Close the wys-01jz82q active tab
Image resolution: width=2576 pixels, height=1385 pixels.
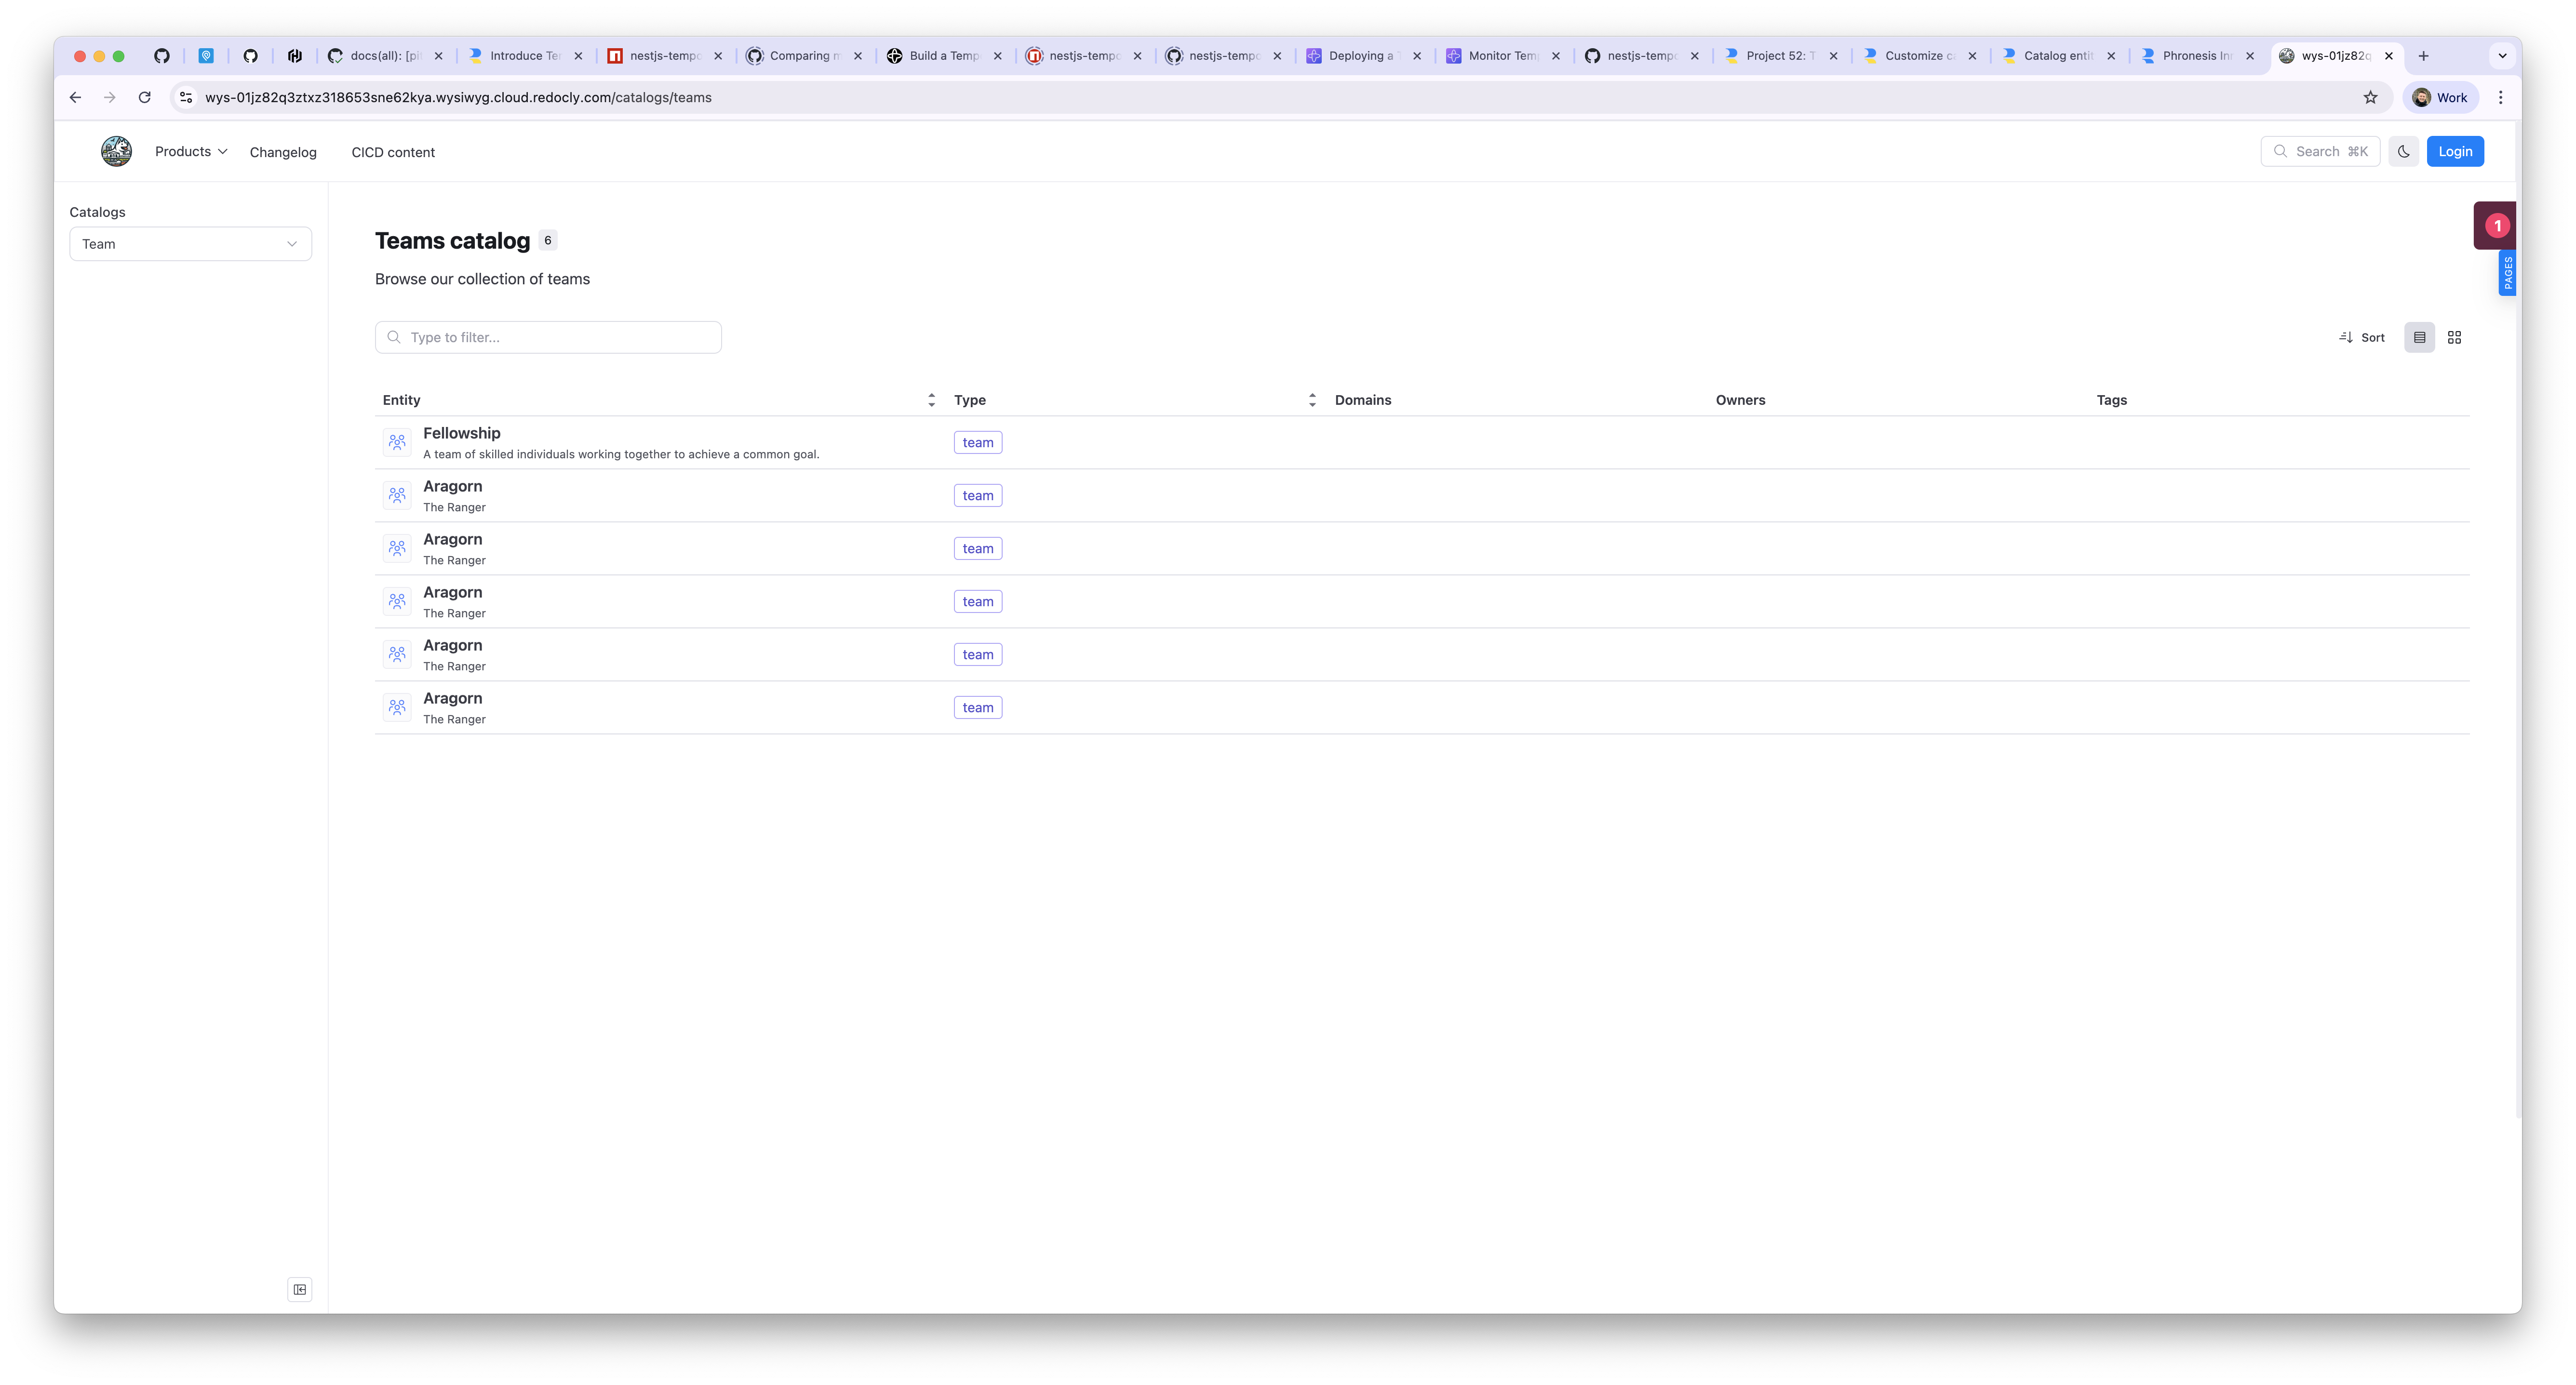2389,56
